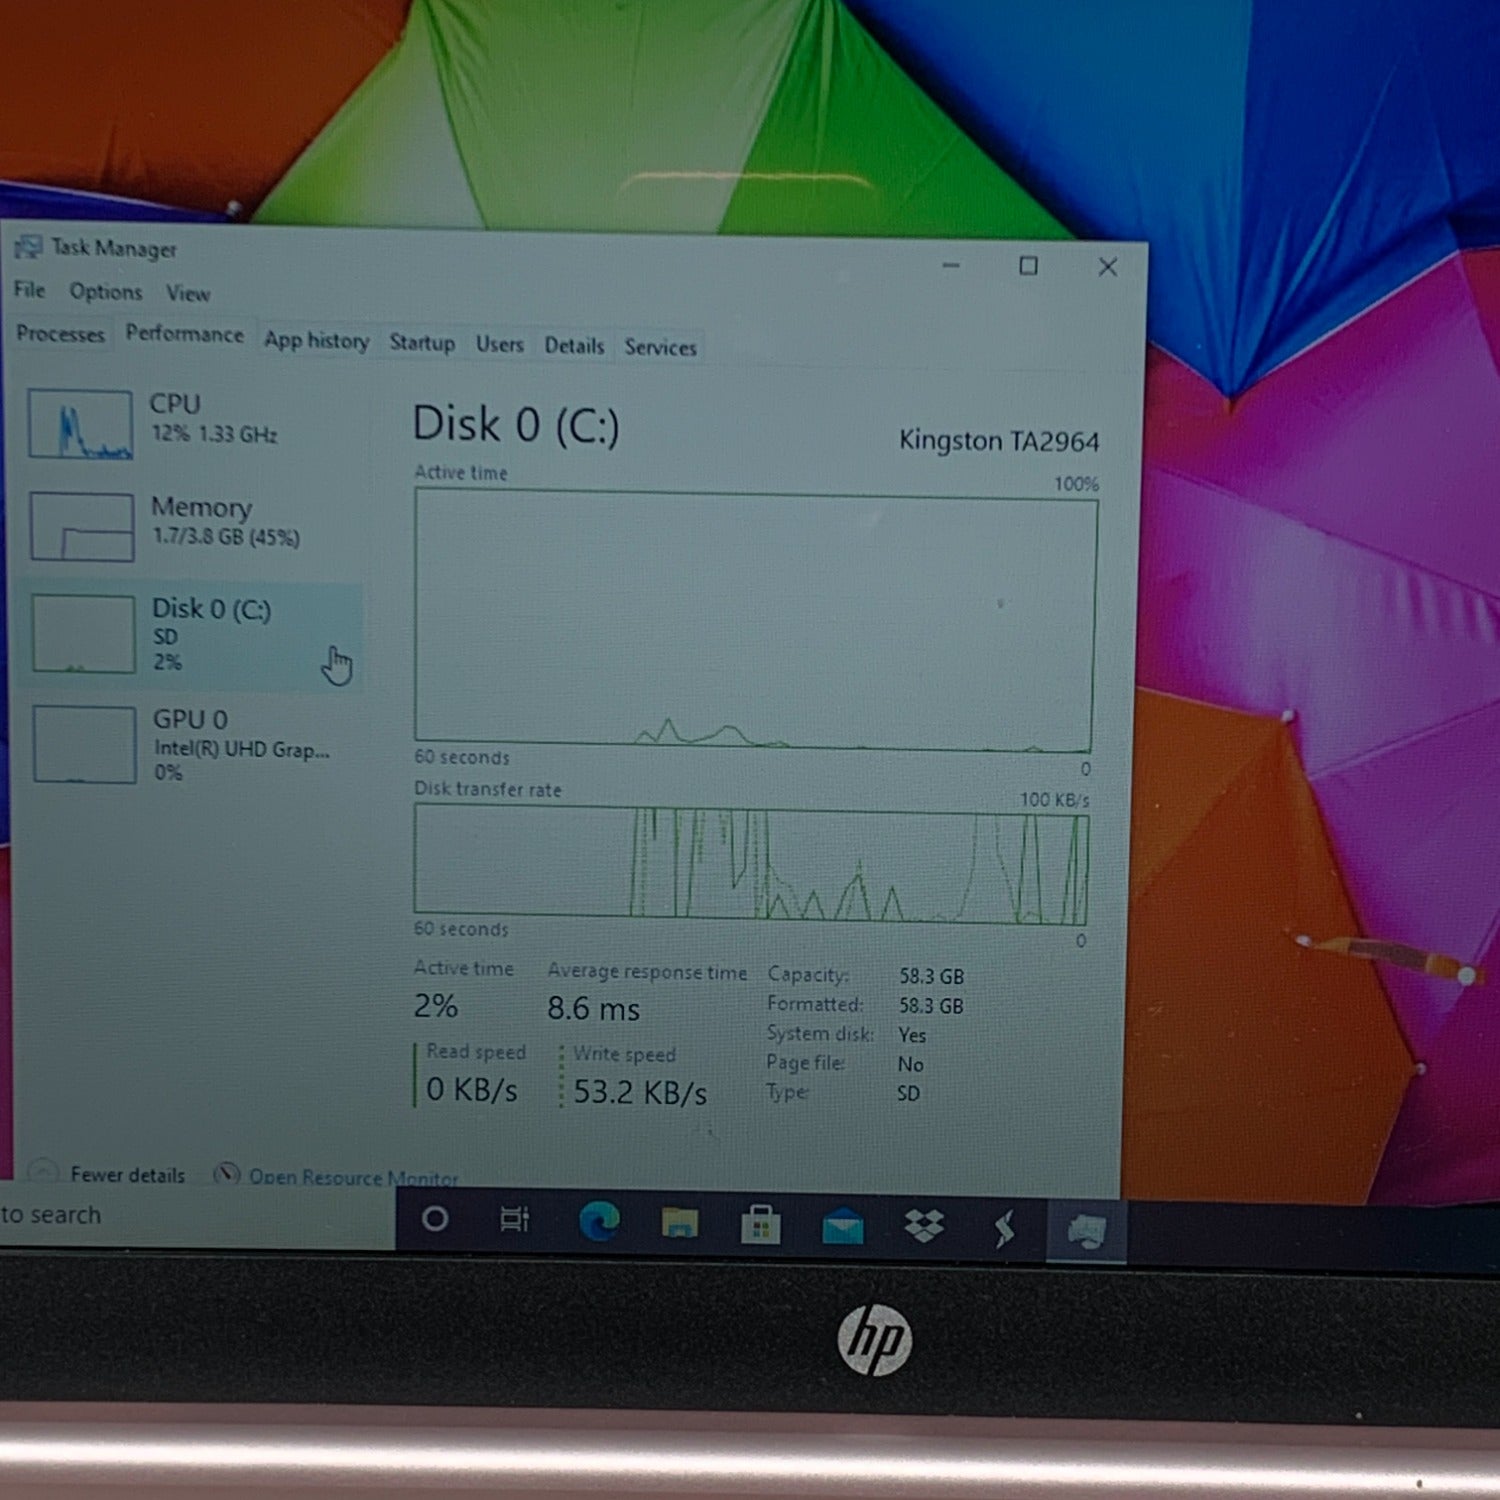
Task: Open the View menu
Action: pos(188,294)
